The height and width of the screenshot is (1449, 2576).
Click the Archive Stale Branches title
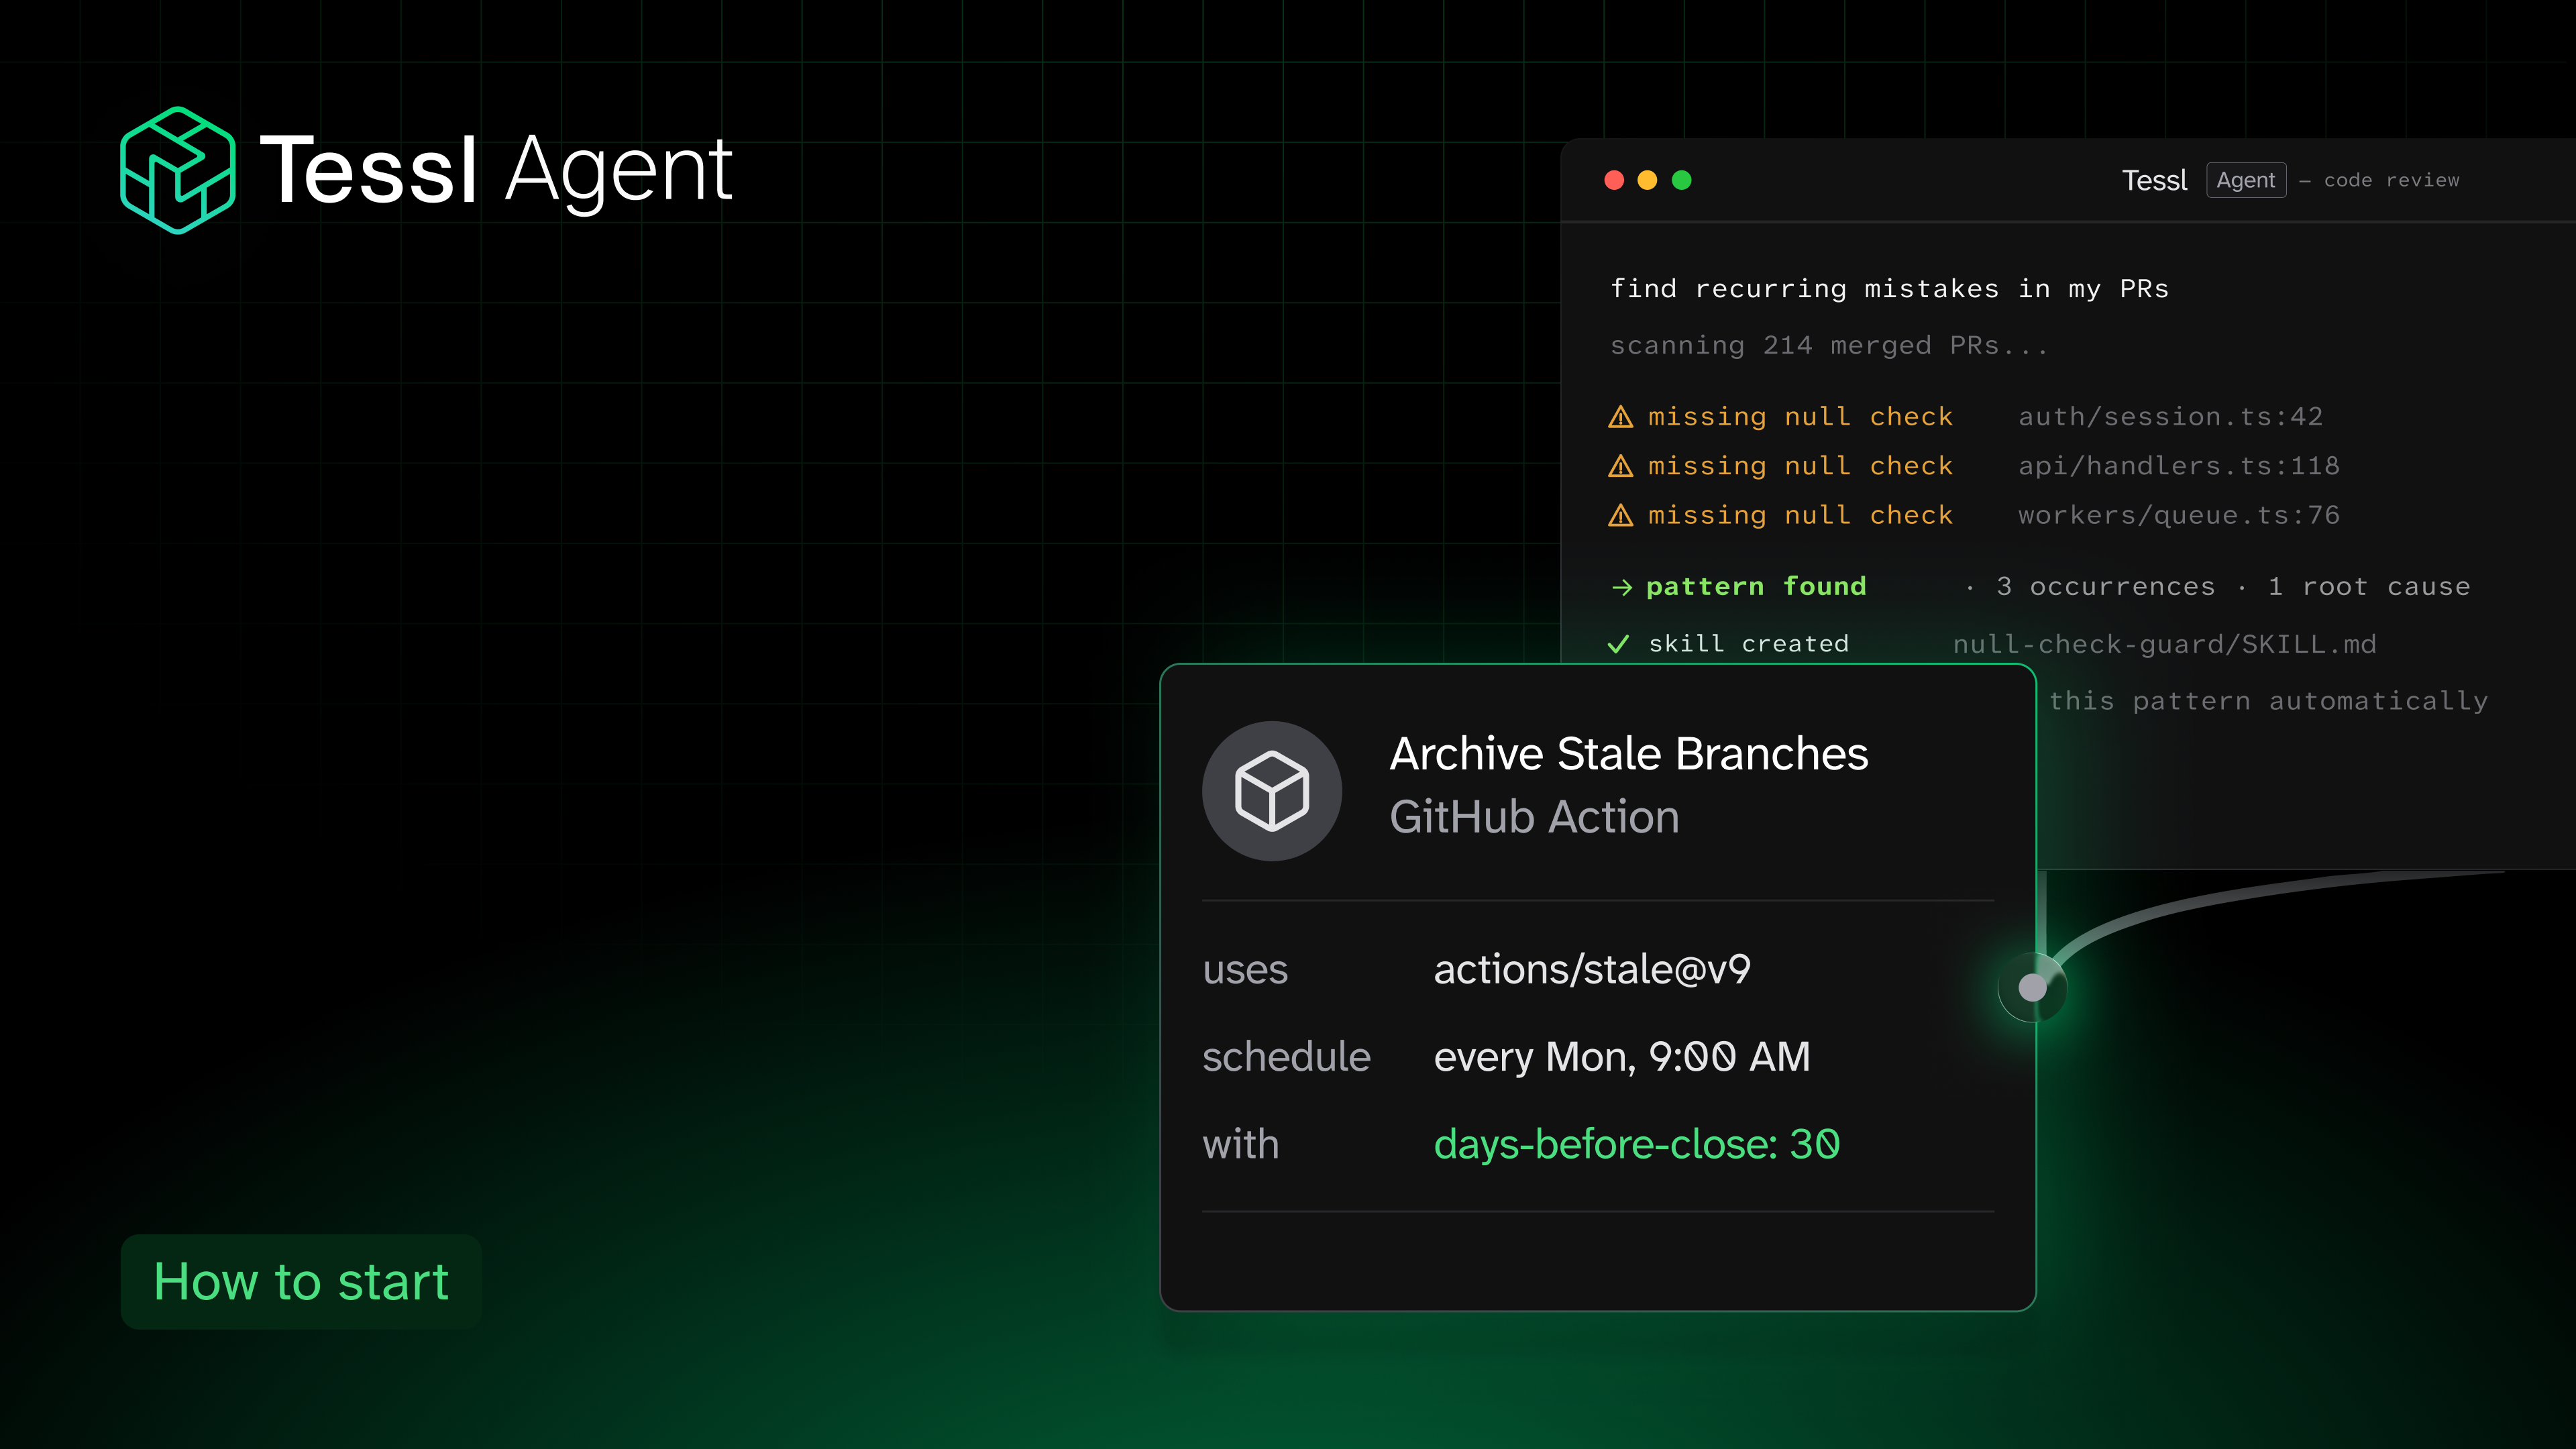(1629, 753)
